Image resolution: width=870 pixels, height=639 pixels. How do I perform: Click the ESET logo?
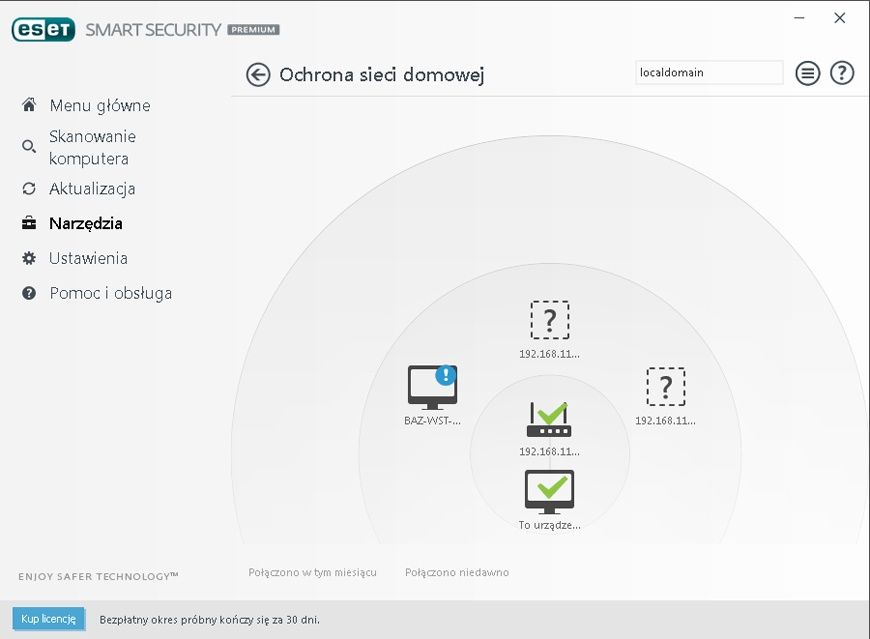coord(43,30)
